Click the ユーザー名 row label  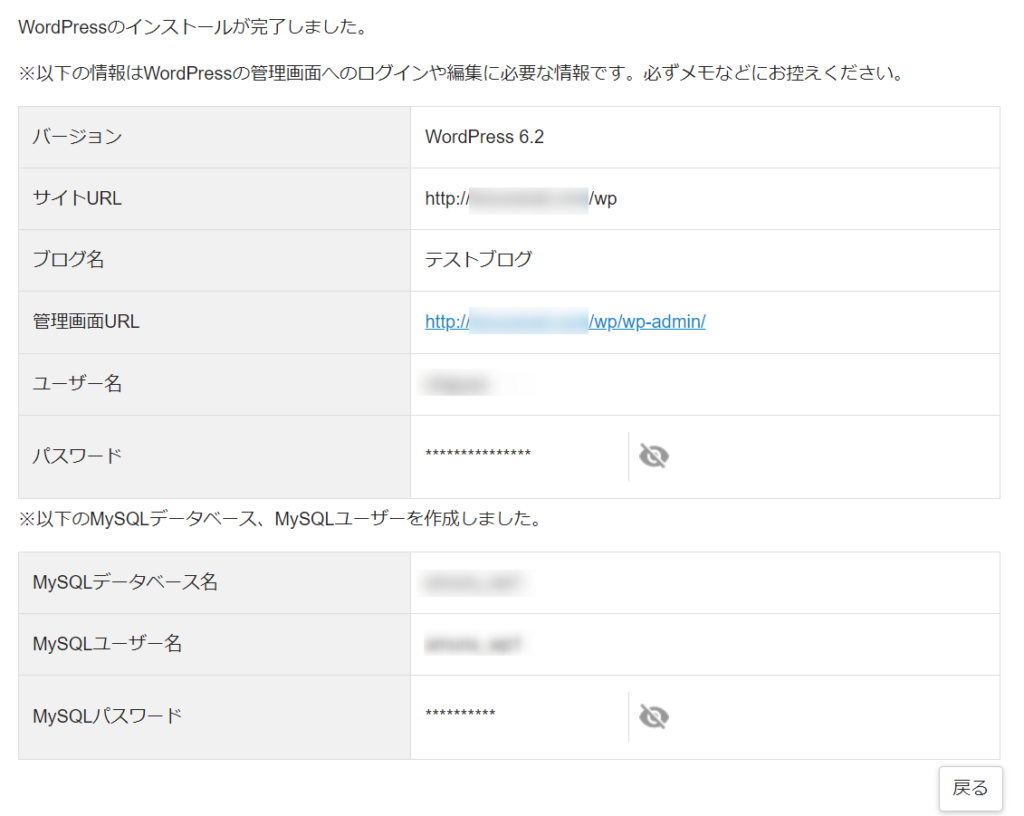(78, 384)
